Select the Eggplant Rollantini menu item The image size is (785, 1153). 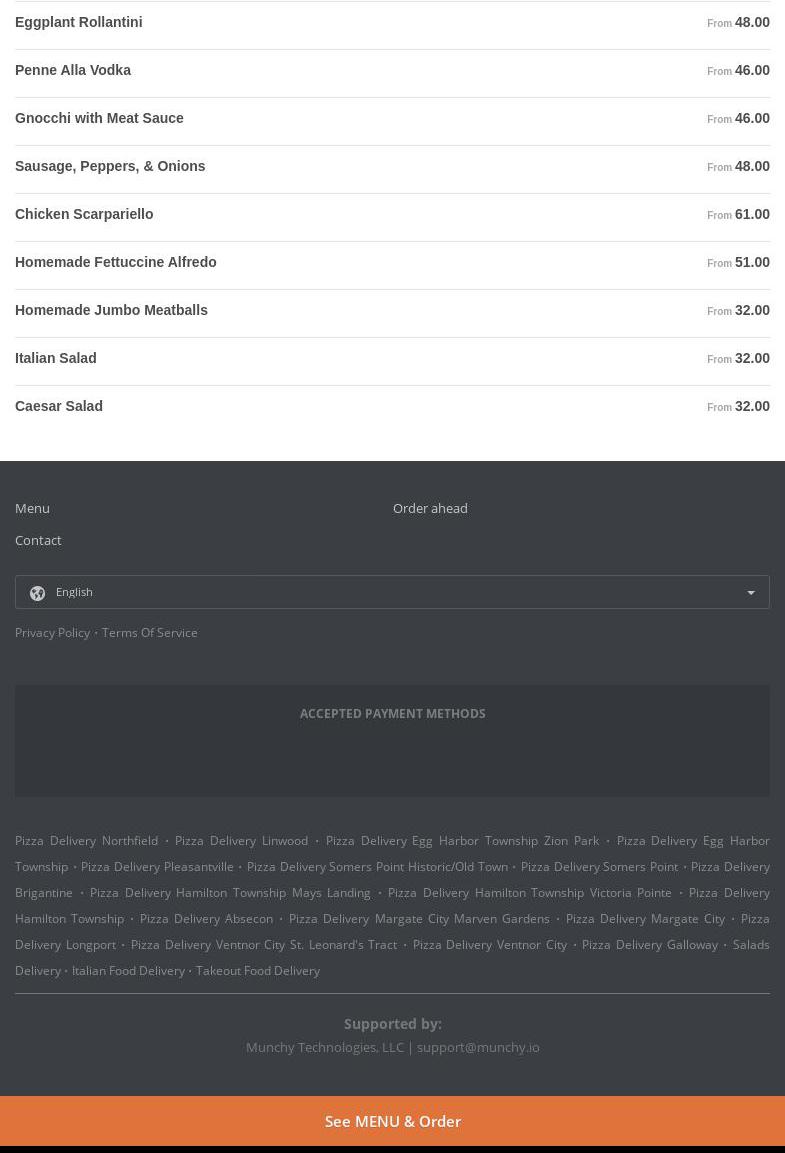[78, 22]
